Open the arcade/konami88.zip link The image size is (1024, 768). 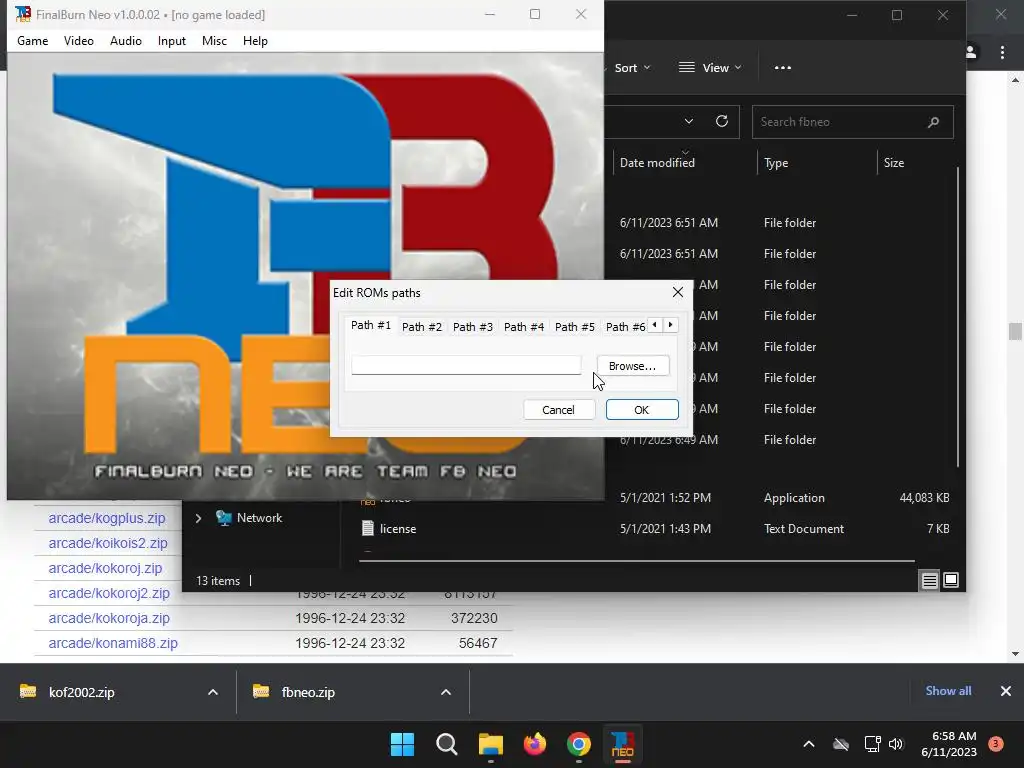tap(113, 643)
